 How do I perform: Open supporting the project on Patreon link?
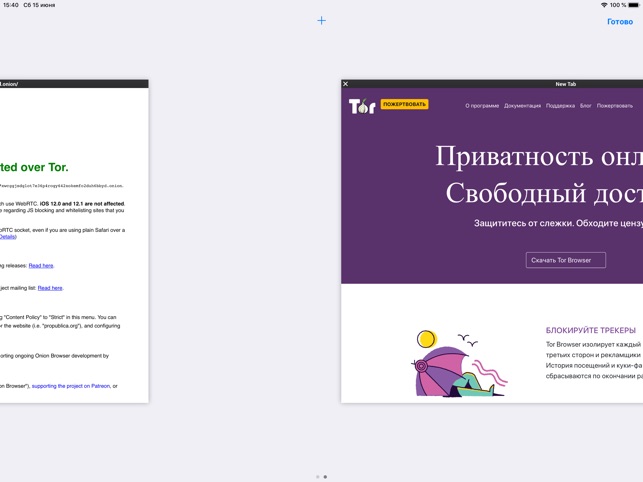pyautogui.click(x=71, y=386)
